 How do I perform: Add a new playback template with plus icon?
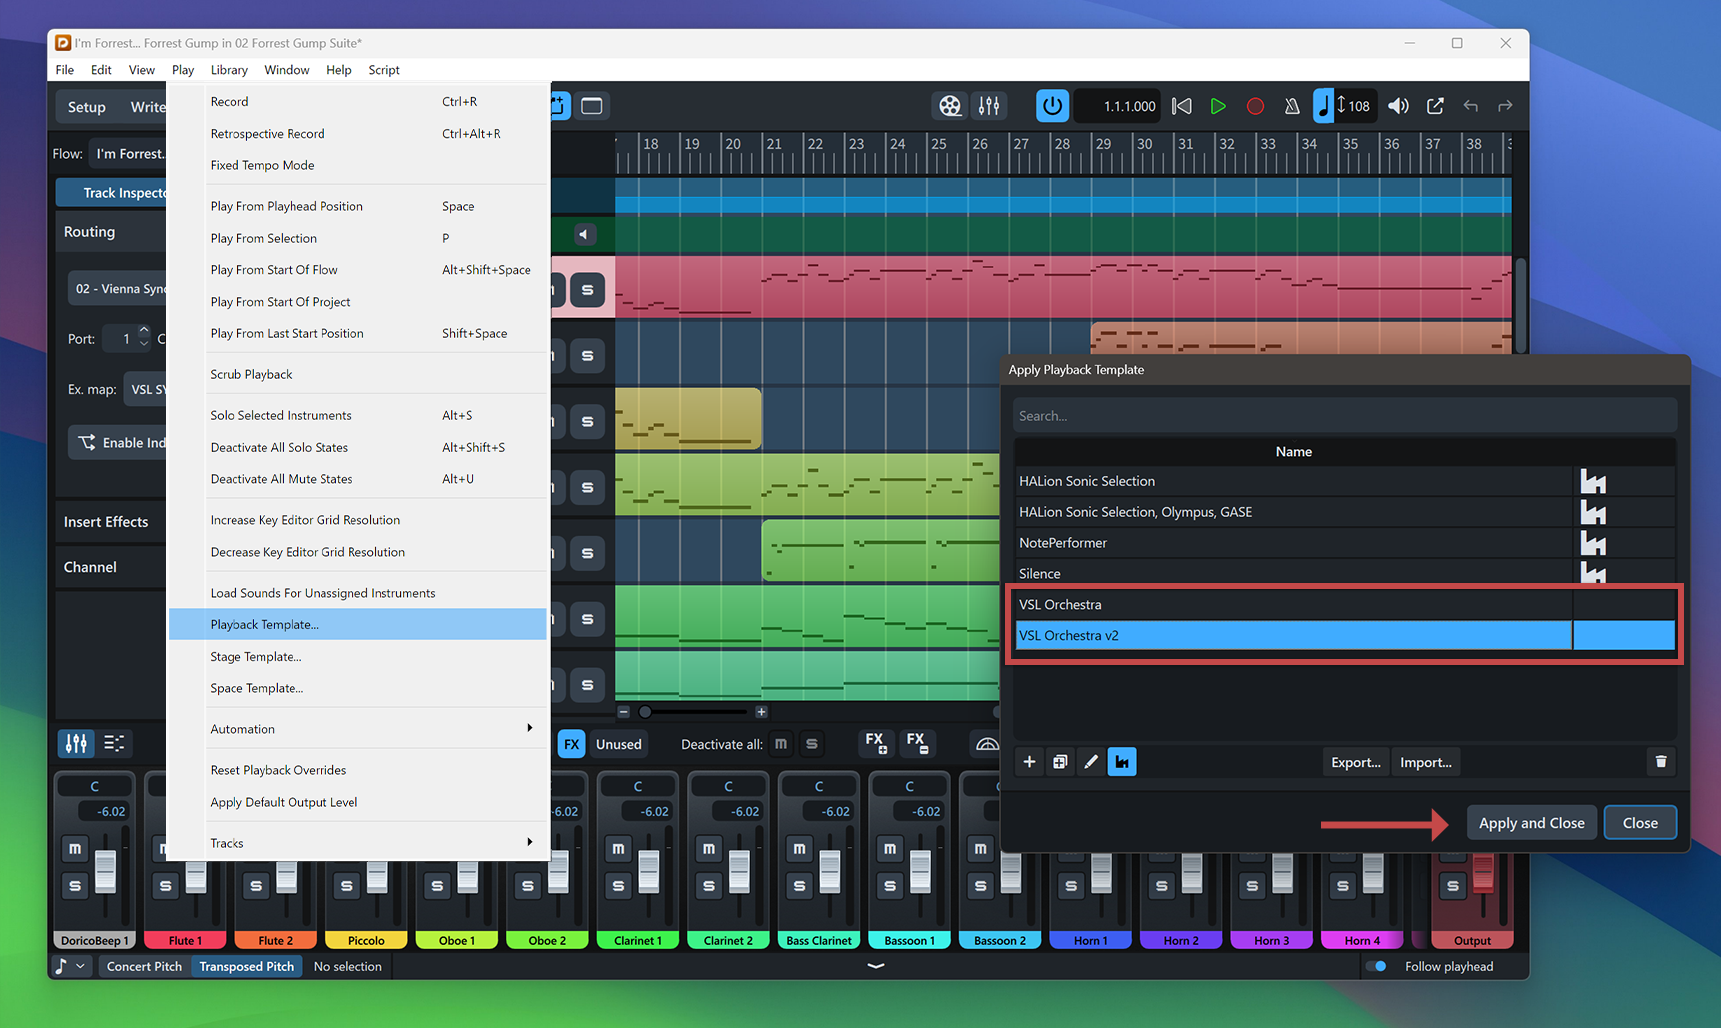point(1029,762)
